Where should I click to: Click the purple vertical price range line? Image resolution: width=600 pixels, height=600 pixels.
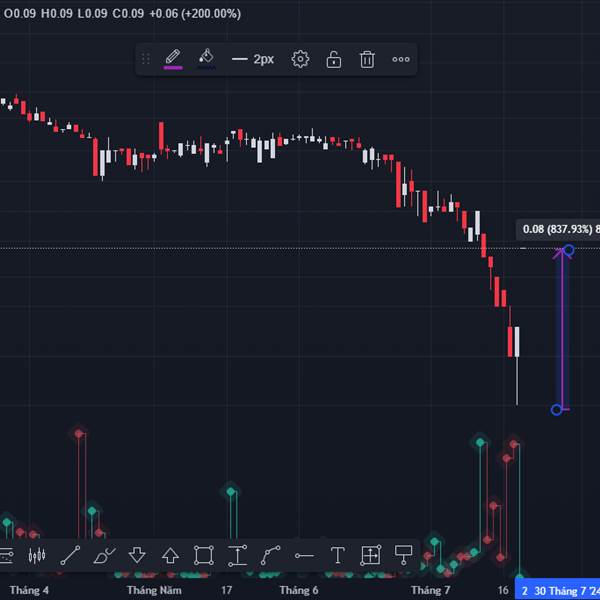pyautogui.click(x=562, y=329)
